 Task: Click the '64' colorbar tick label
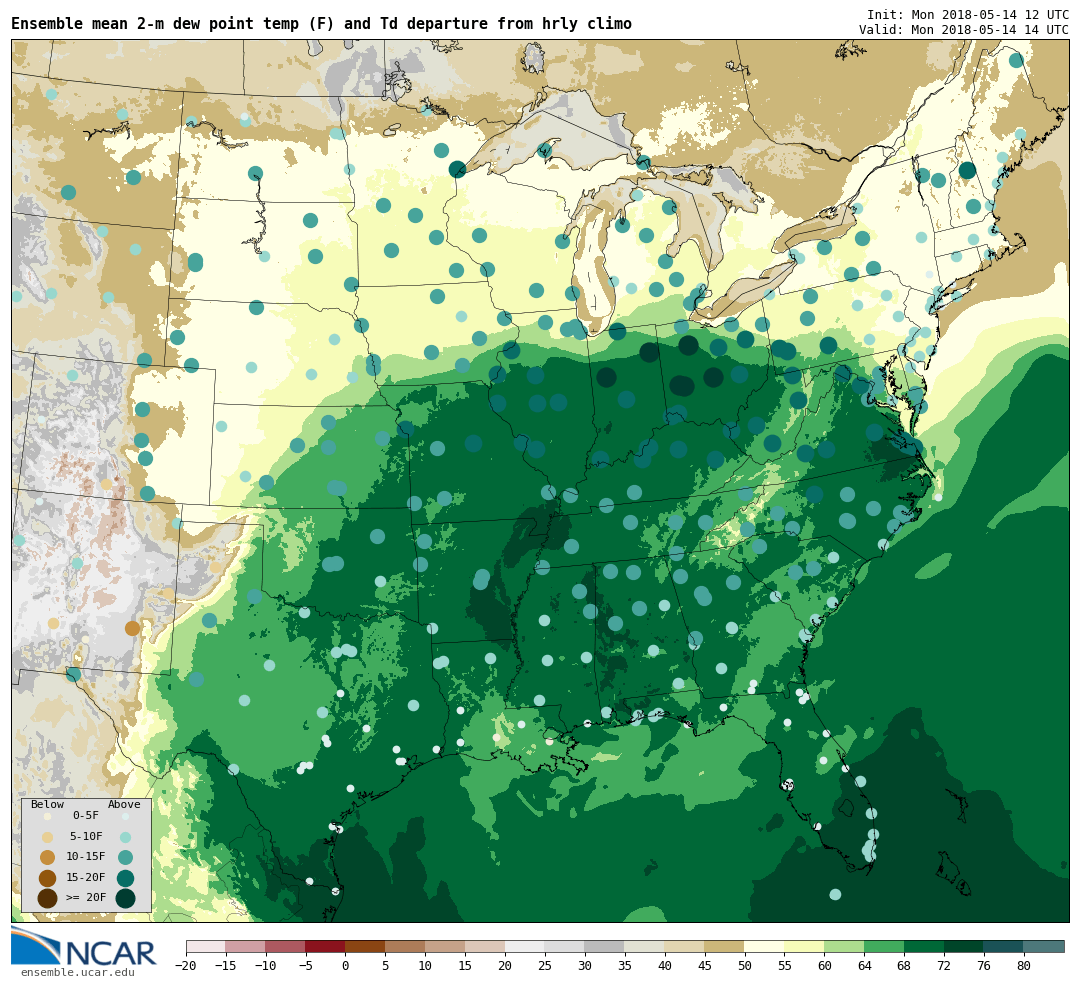[x=865, y=966]
